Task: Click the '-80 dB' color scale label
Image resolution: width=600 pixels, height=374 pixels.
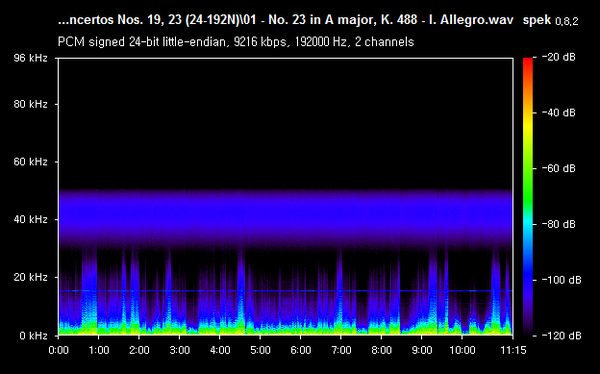Action: pos(559,224)
